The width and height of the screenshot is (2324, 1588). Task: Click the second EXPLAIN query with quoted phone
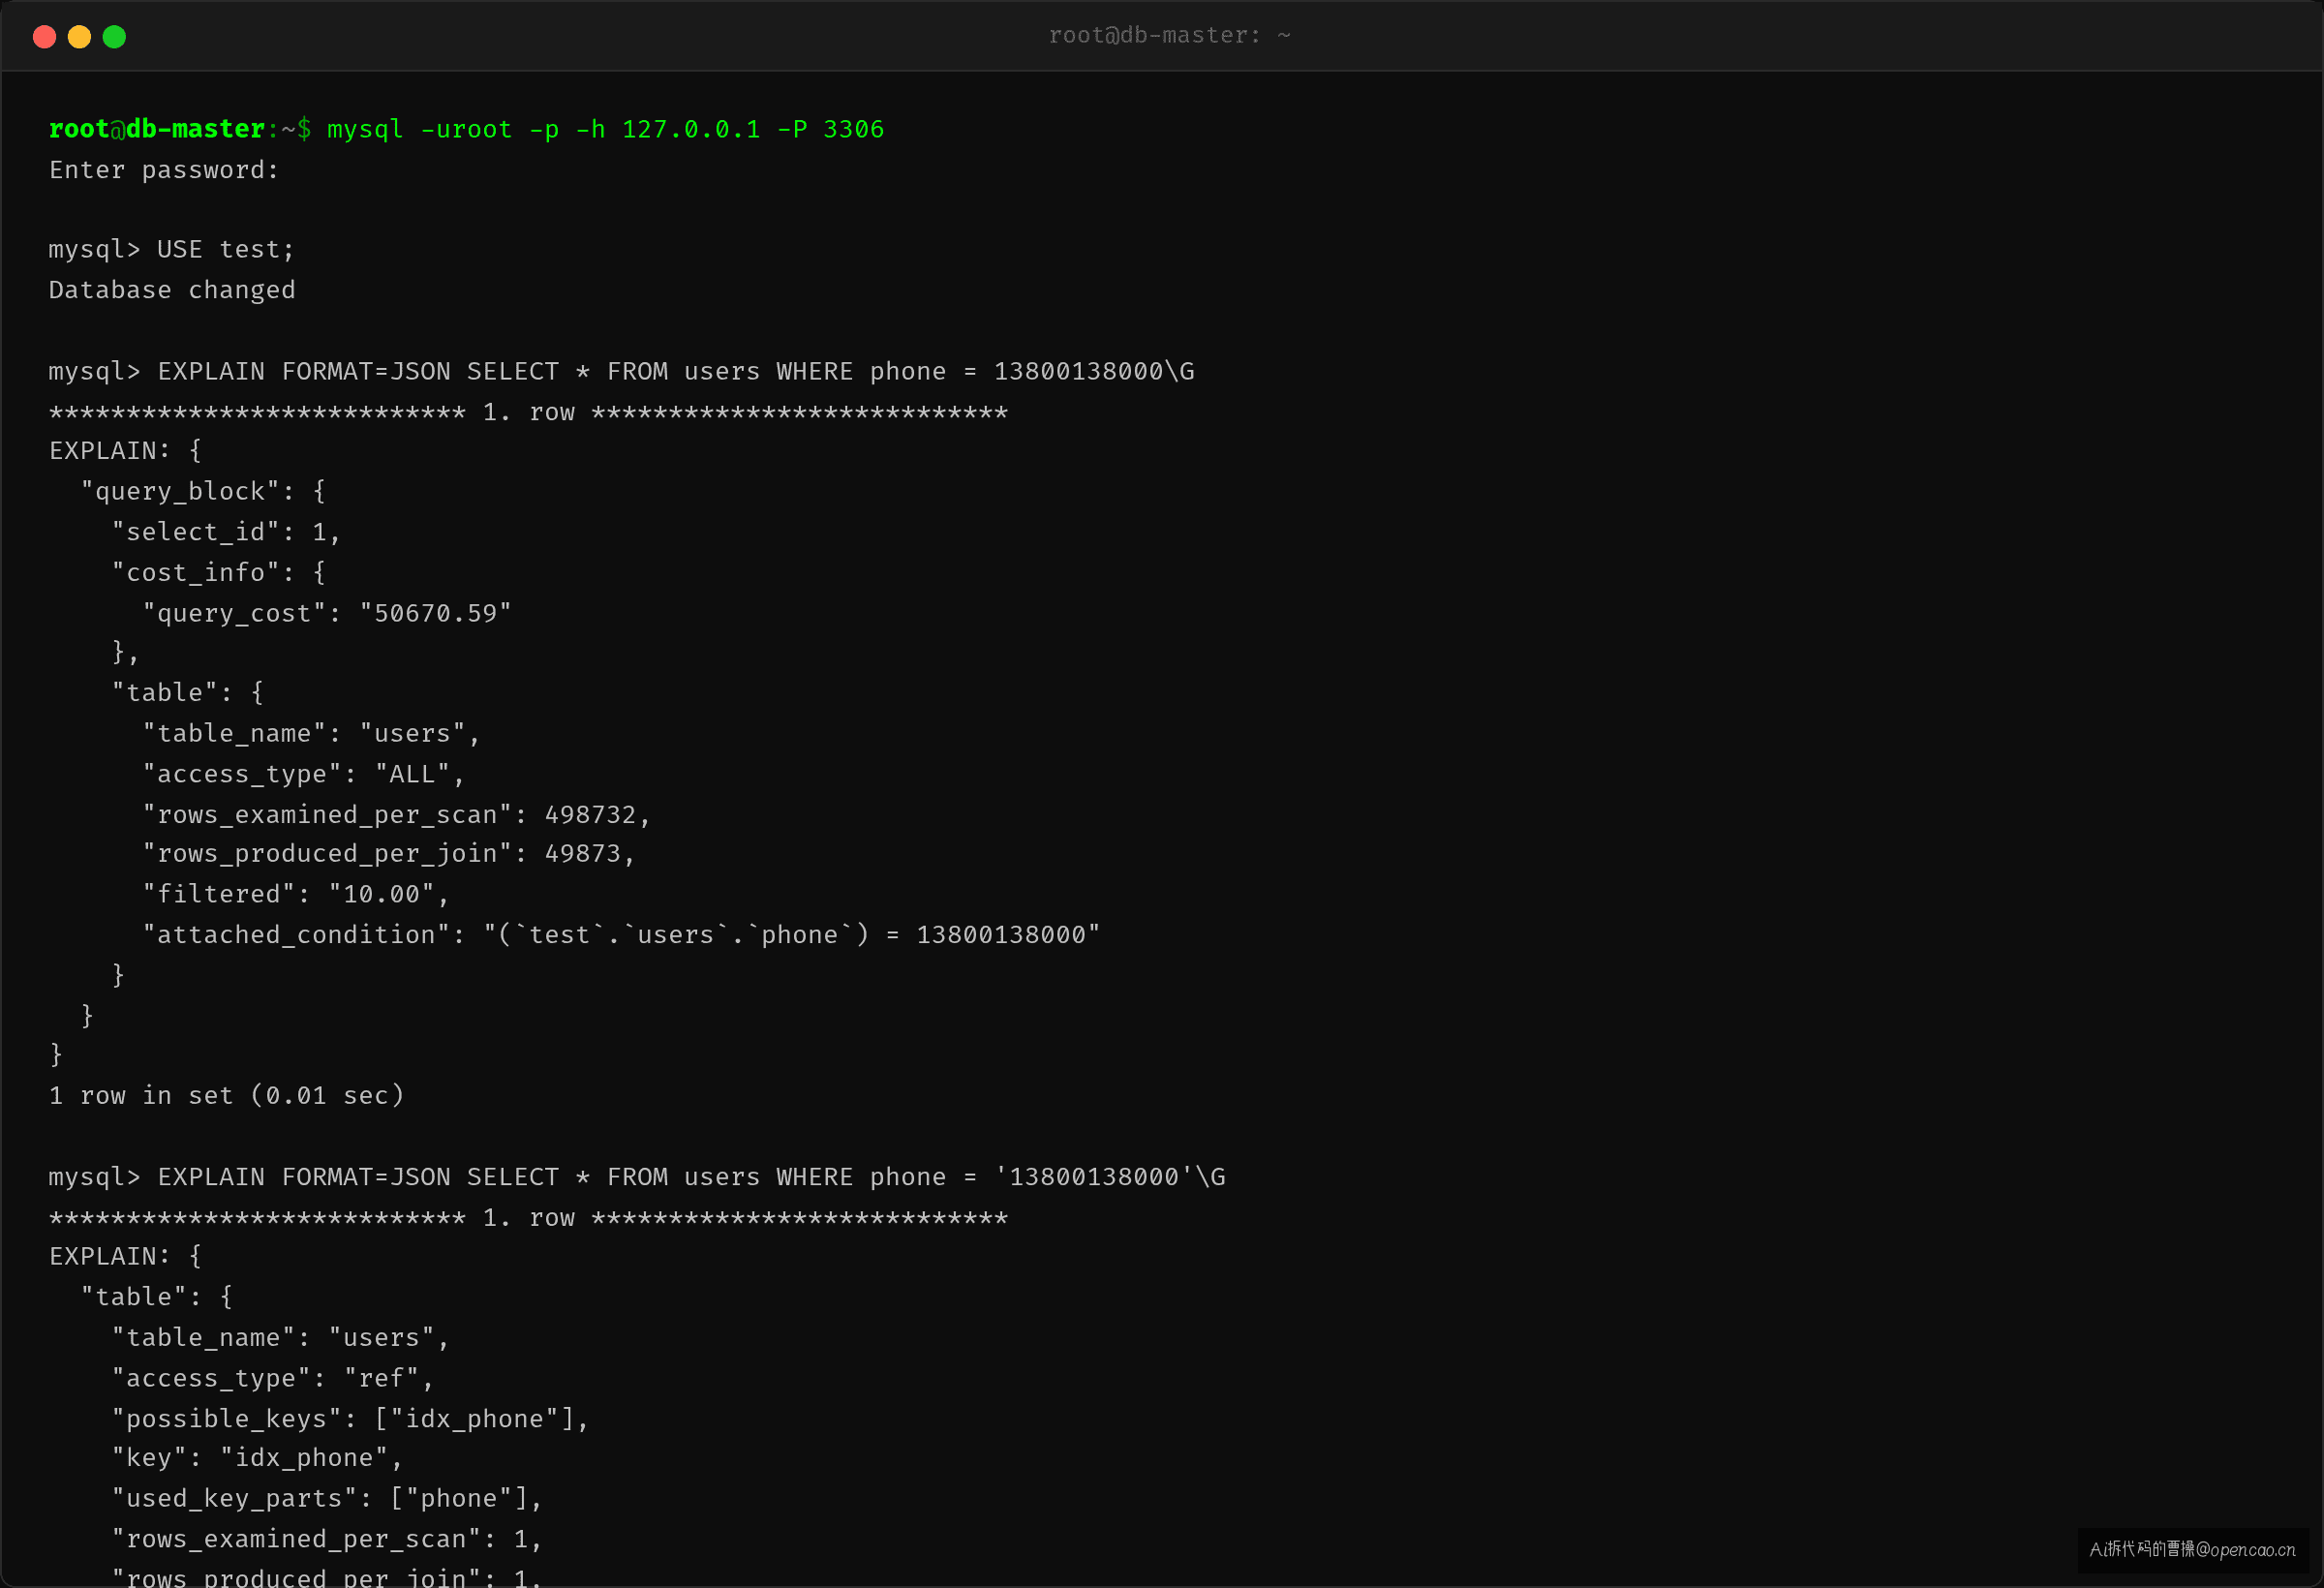pos(637,1177)
